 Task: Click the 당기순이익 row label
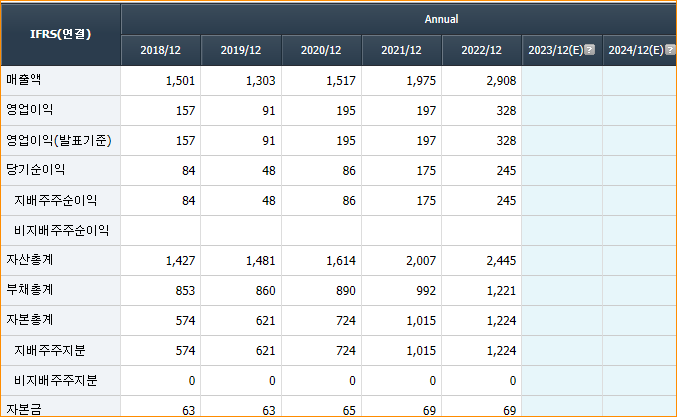click(x=35, y=170)
